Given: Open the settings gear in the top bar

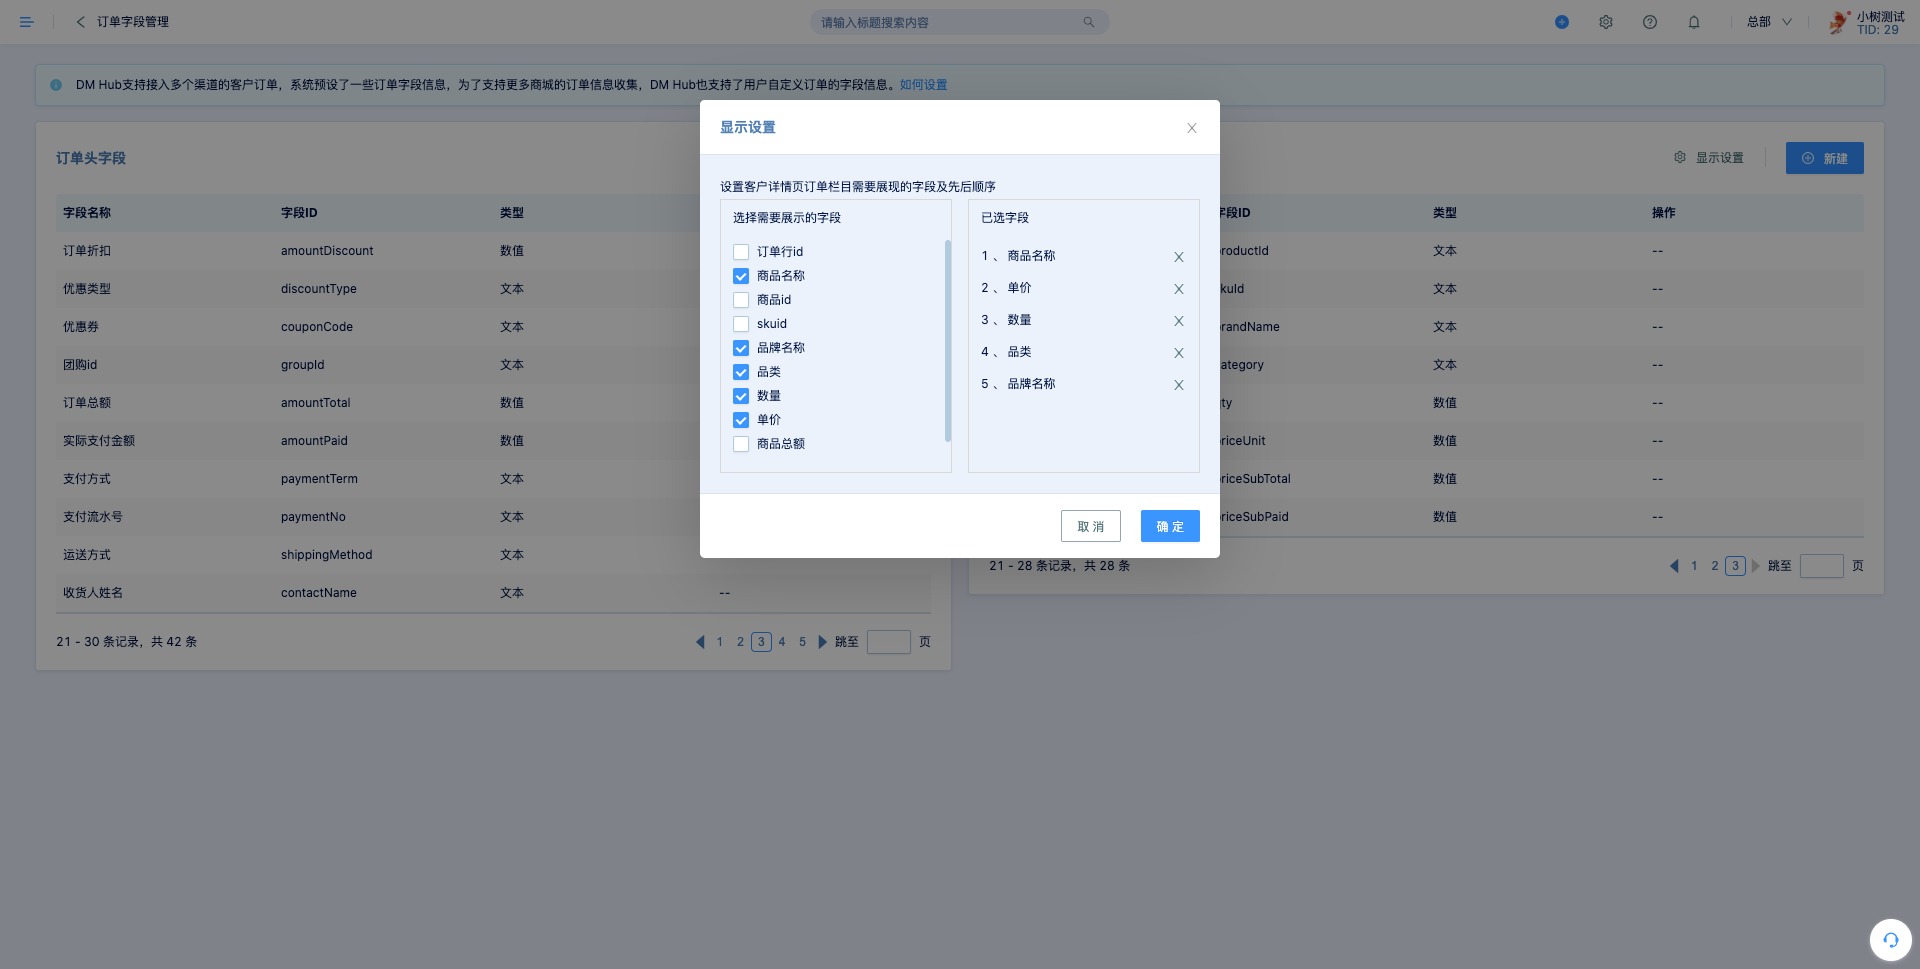Looking at the screenshot, I should 1606,22.
